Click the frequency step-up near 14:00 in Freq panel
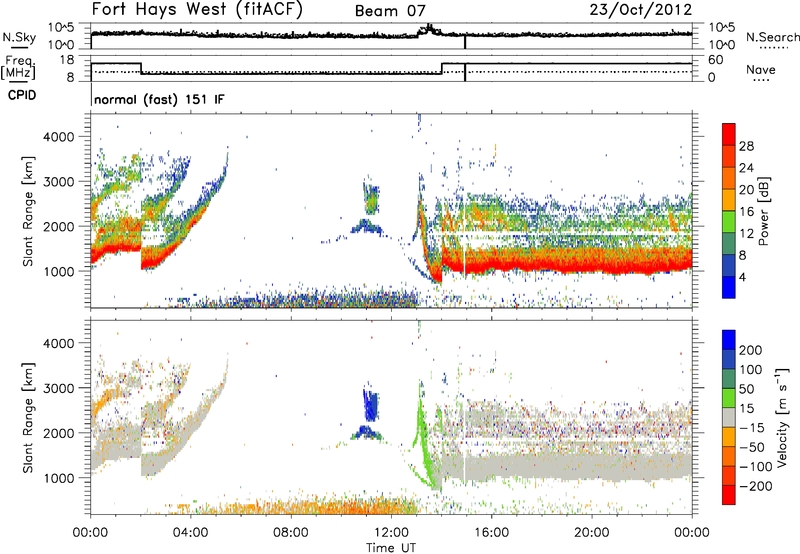 coord(442,68)
